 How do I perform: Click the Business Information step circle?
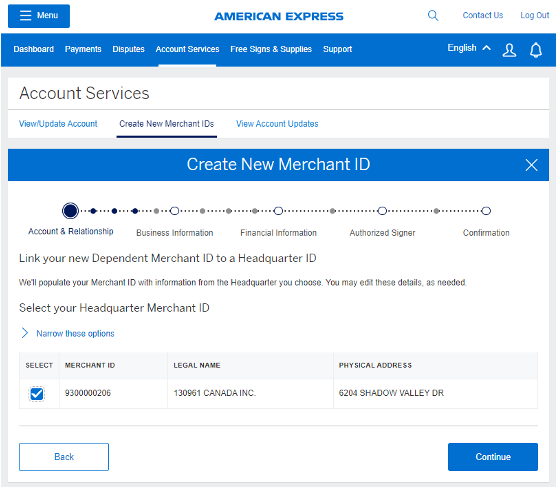174,211
